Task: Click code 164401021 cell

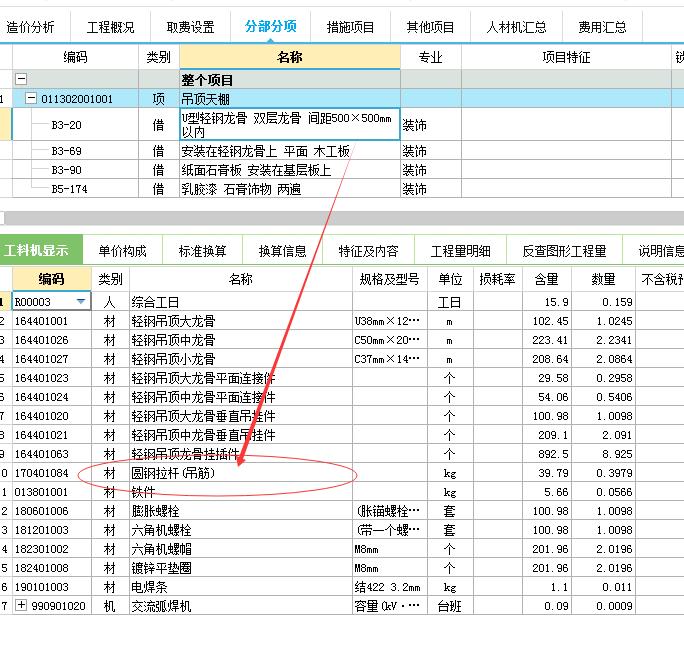Action: pyautogui.click(x=51, y=435)
